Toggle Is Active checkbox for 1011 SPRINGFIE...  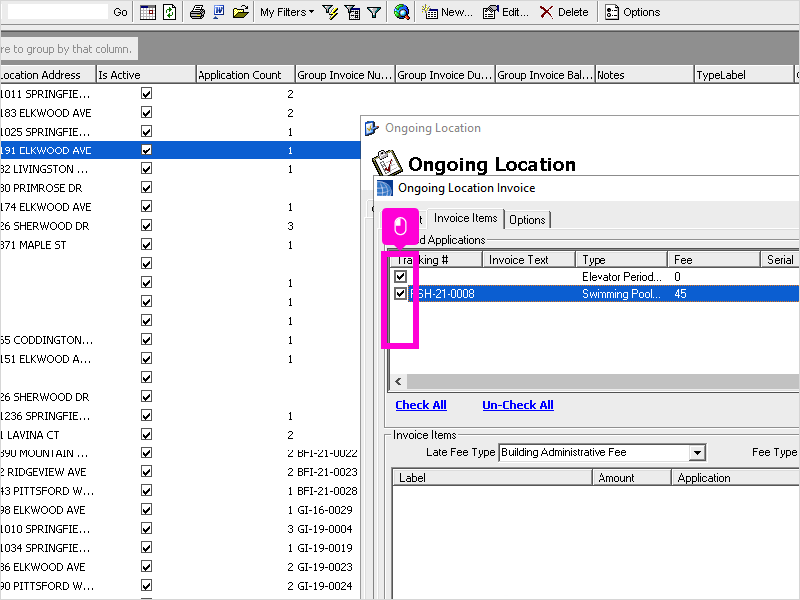click(146, 93)
